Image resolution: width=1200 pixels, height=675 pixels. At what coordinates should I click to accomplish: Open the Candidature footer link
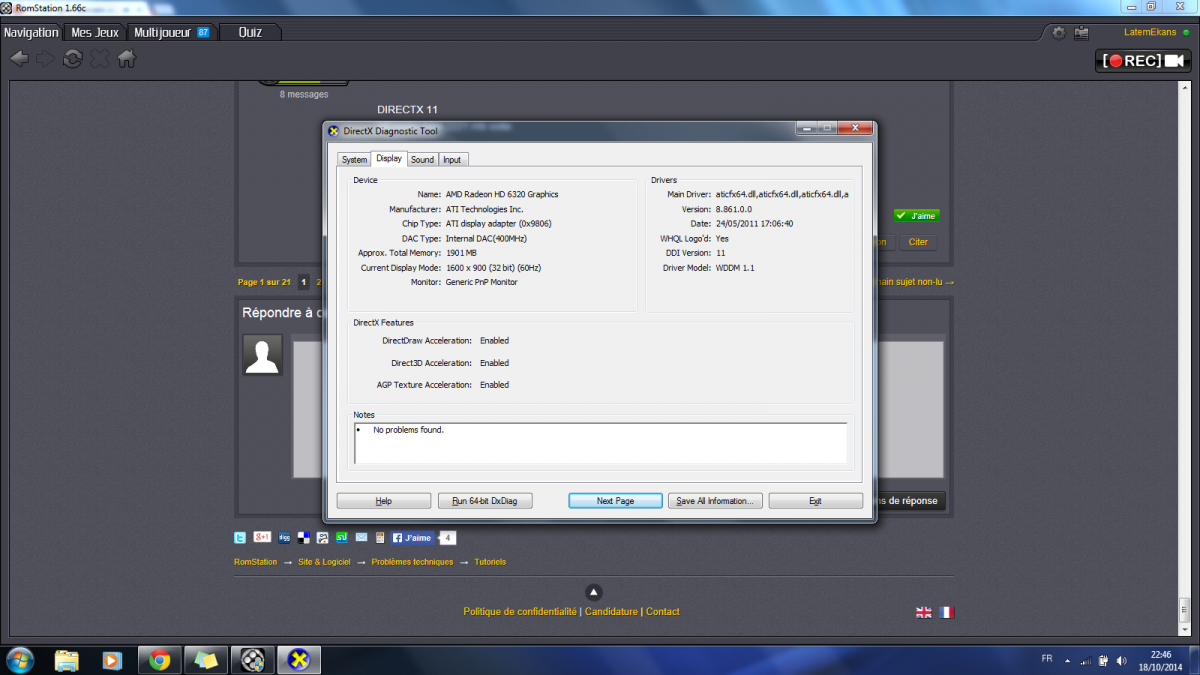pos(611,612)
